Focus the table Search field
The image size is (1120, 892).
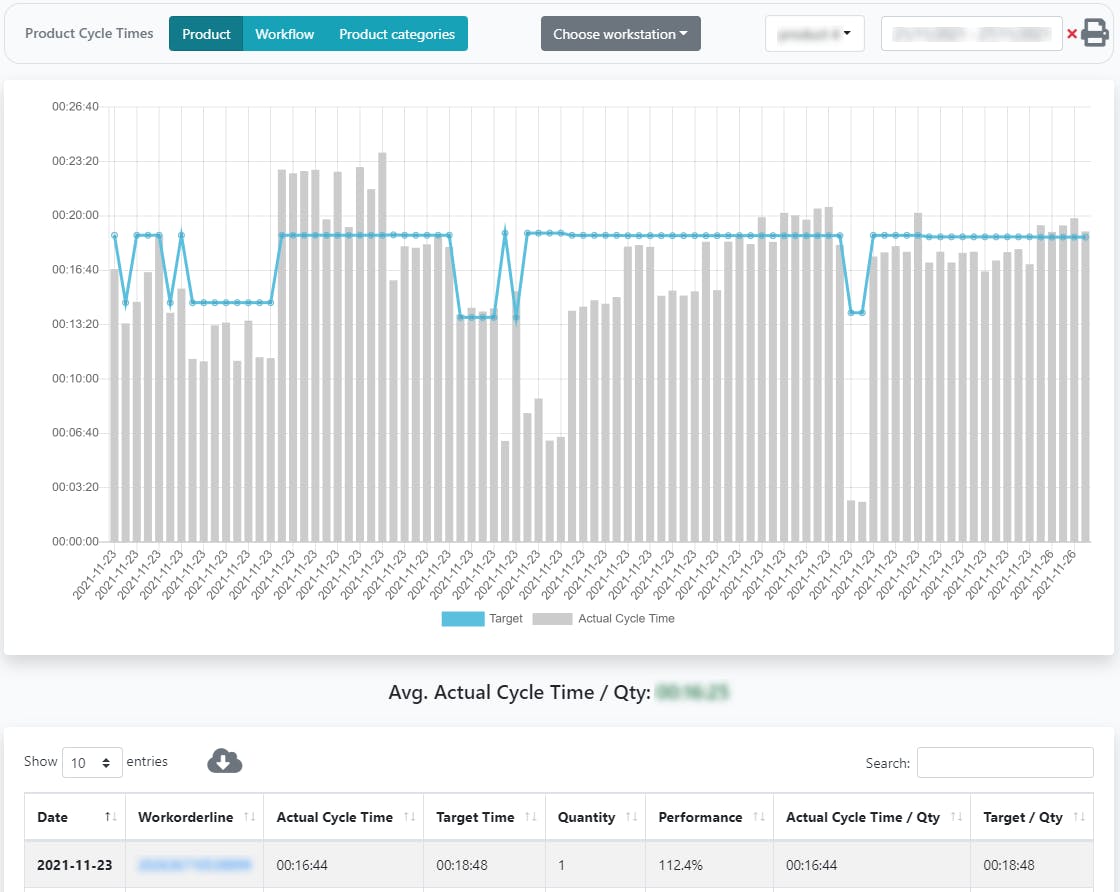[x=1005, y=763]
